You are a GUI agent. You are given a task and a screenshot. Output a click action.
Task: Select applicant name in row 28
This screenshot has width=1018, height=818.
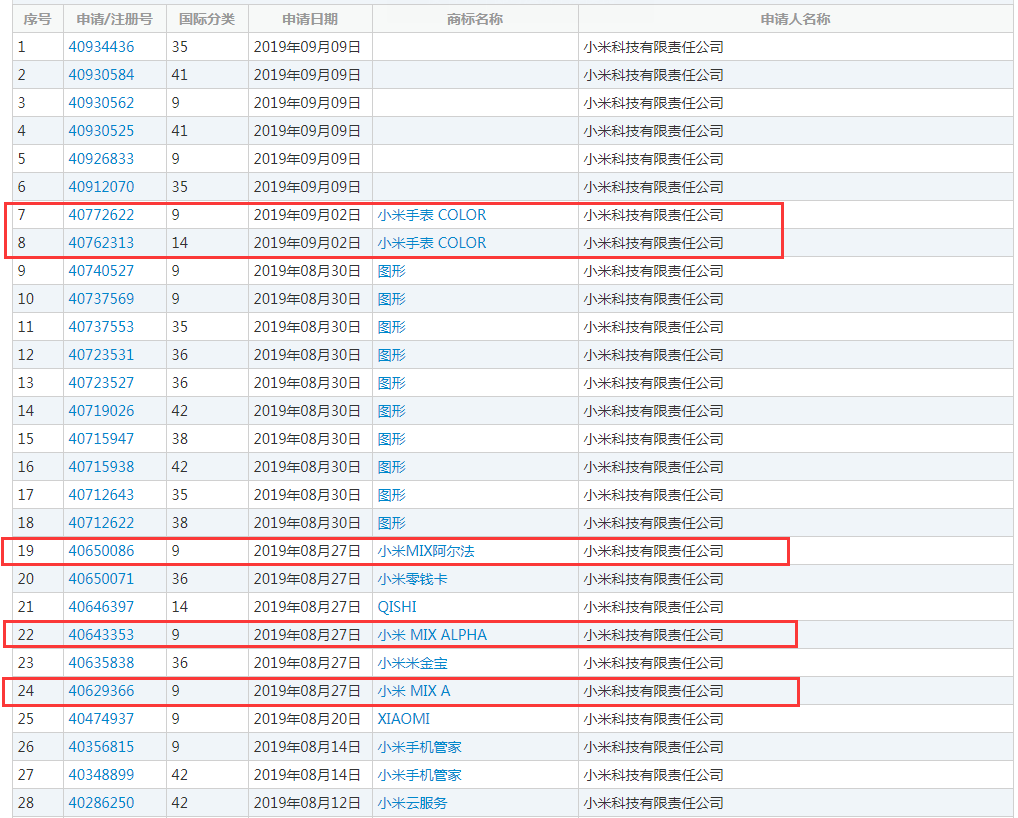pos(653,802)
